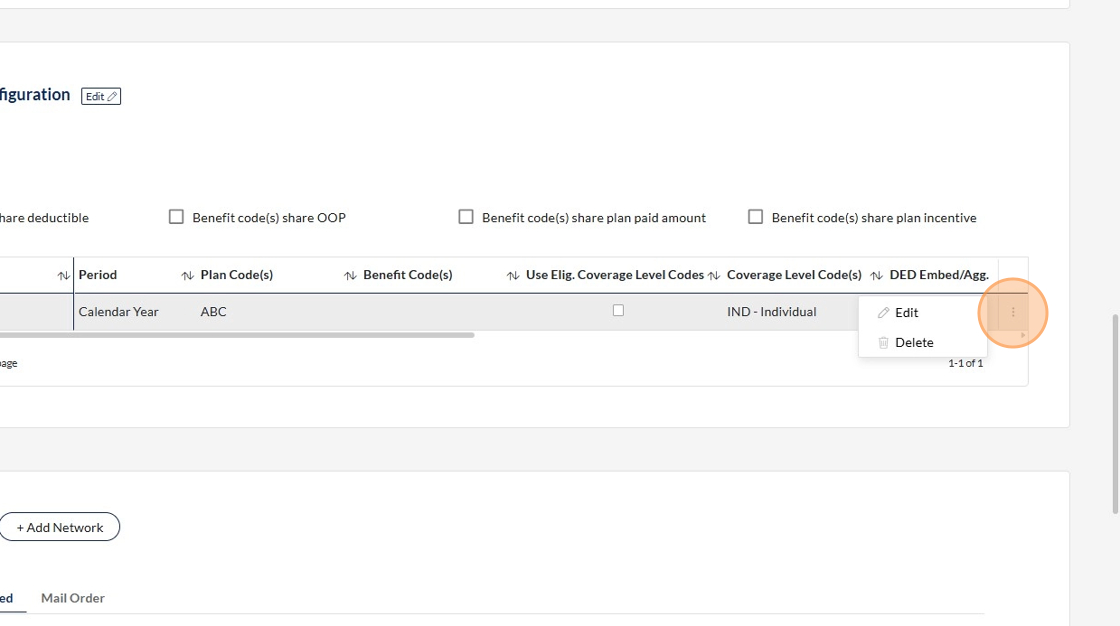This screenshot has width=1120, height=626.
Task: Sort by DED Embed/Agg. column icon
Action: [876, 275]
